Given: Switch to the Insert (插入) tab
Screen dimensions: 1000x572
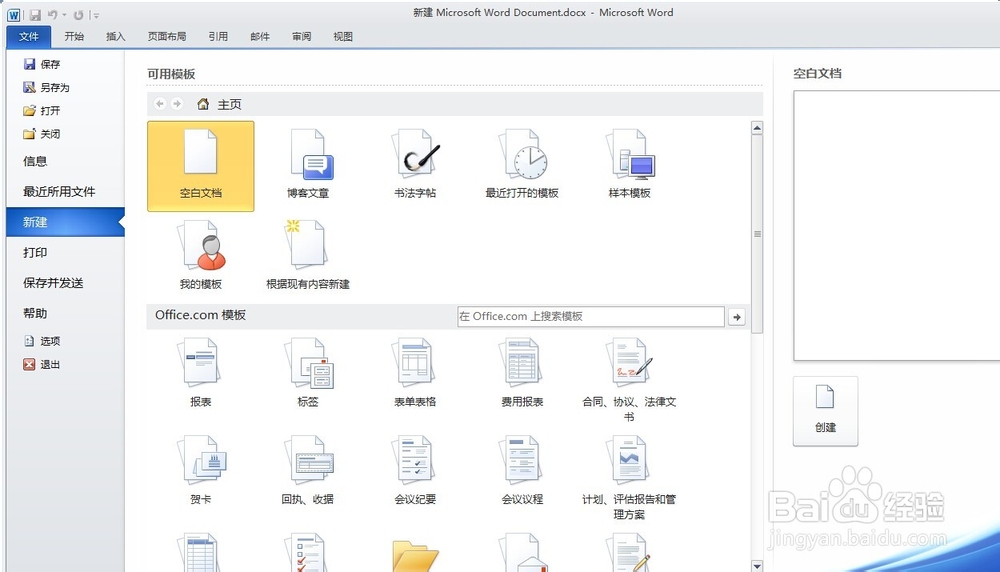Looking at the screenshot, I should click(x=115, y=36).
